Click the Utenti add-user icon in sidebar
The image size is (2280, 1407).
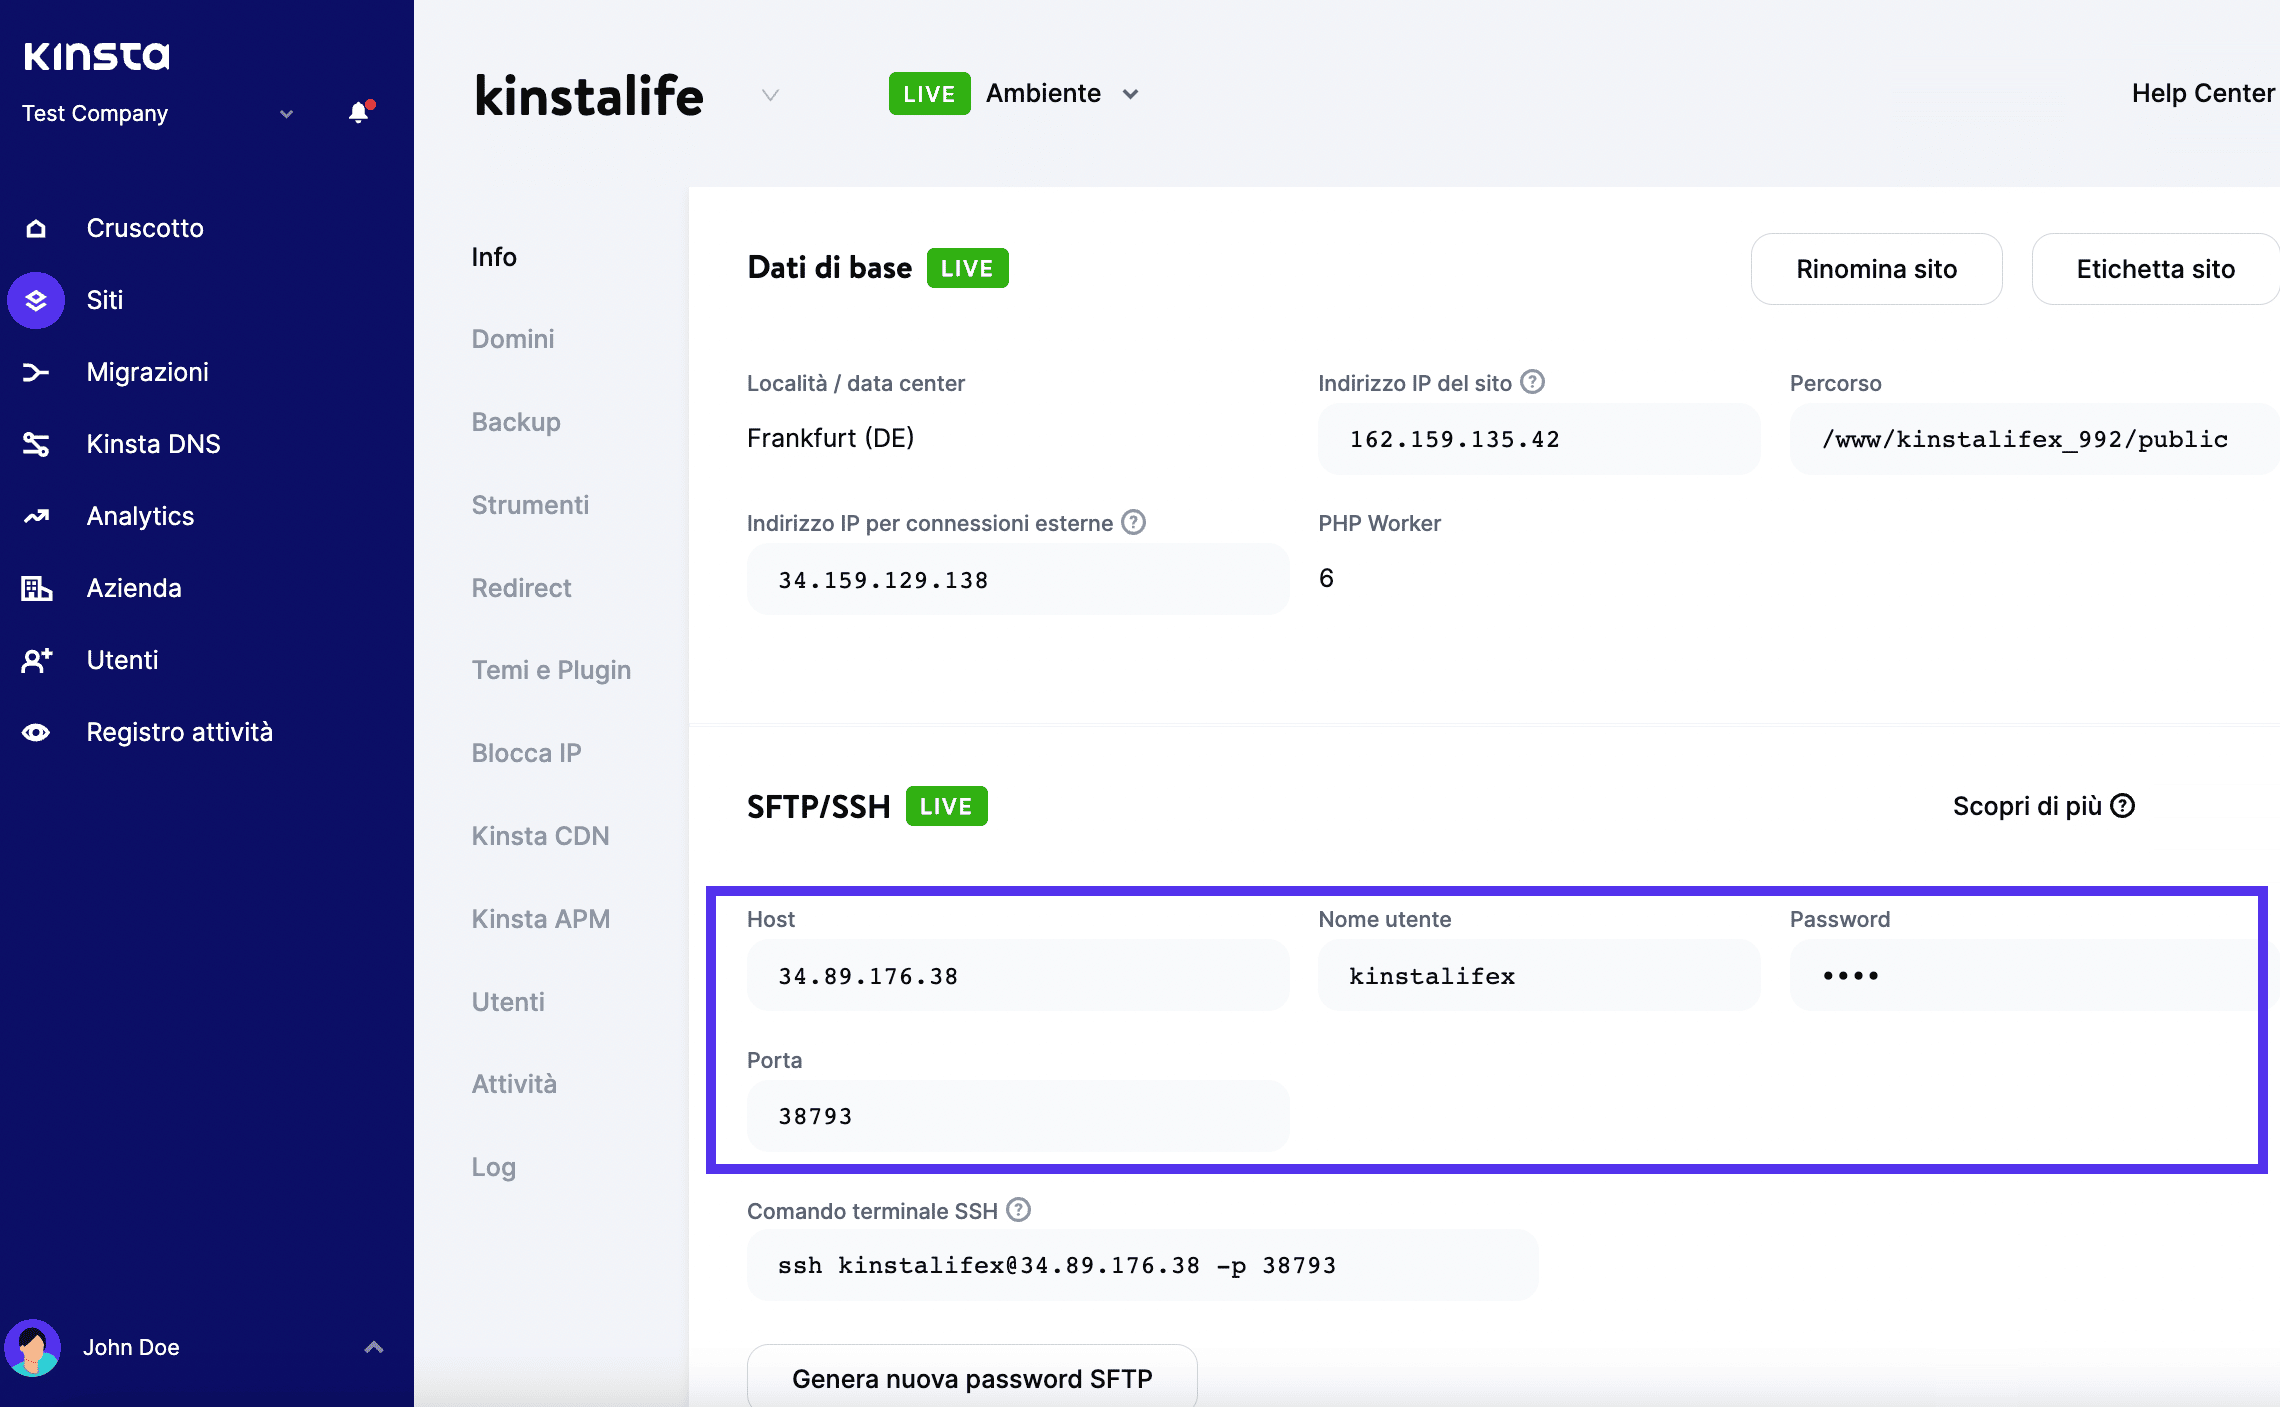click(36, 660)
